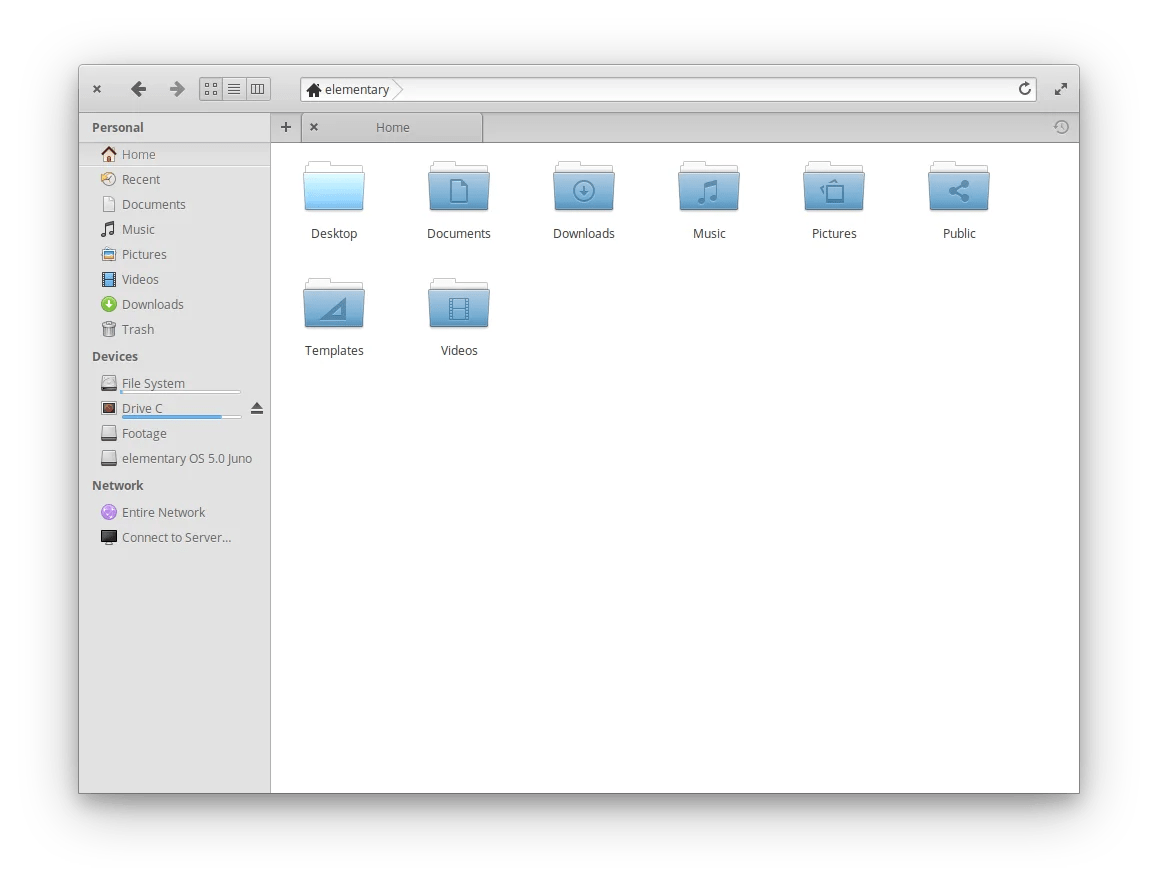Open Trash from the sidebar
The width and height of the screenshot is (1158, 886).
pyautogui.click(x=137, y=329)
